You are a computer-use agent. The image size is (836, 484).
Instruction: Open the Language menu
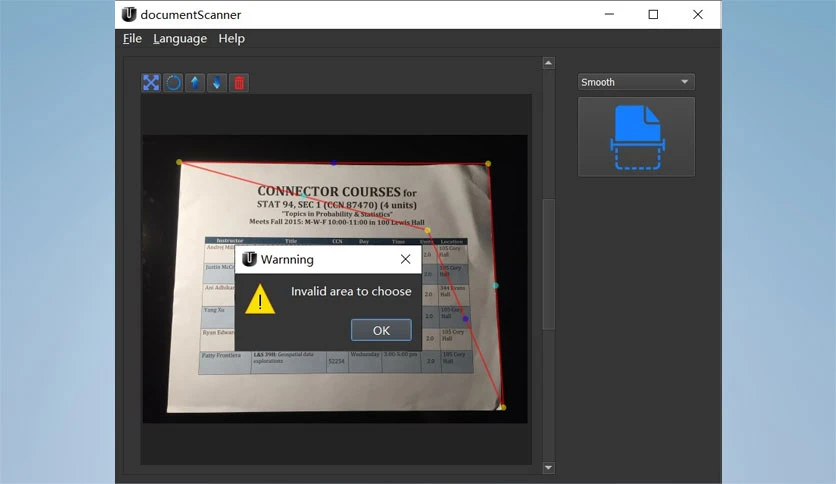pyautogui.click(x=180, y=38)
